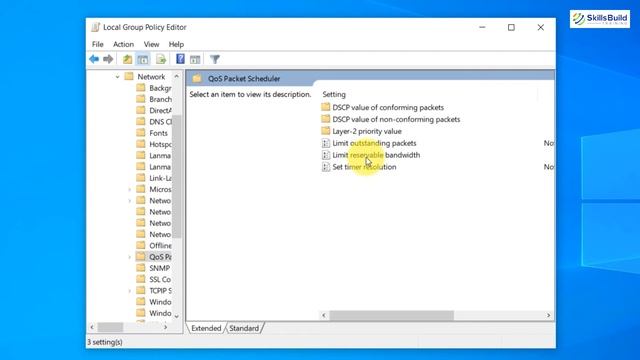Switch to the Extended tab
Screen dimensions: 640x360
point(206,328)
